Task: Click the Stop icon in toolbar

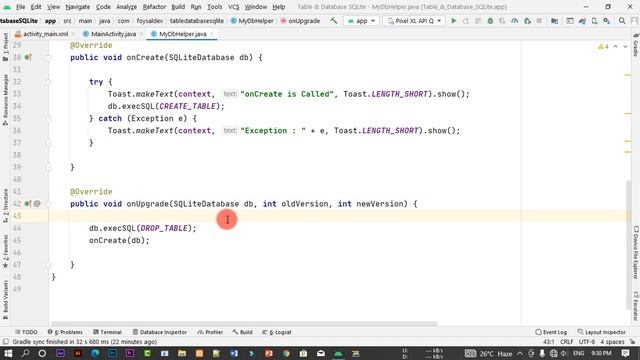Action: (x=539, y=21)
